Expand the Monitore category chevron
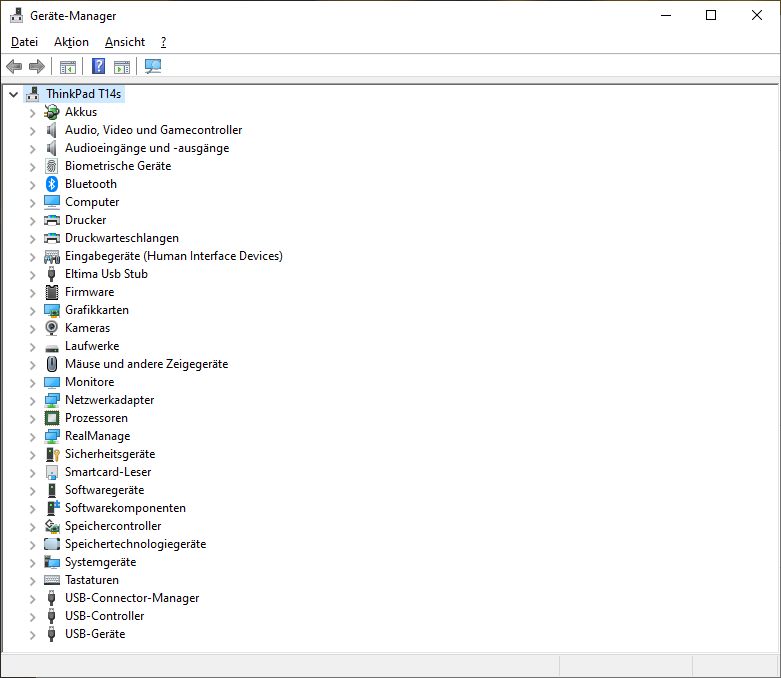The height and width of the screenshot is (678, 781). [32, 383]
